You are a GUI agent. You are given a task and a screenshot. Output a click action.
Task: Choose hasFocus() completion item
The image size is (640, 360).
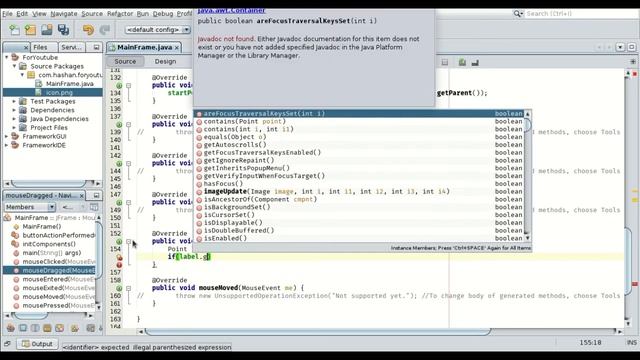point(359,184)
